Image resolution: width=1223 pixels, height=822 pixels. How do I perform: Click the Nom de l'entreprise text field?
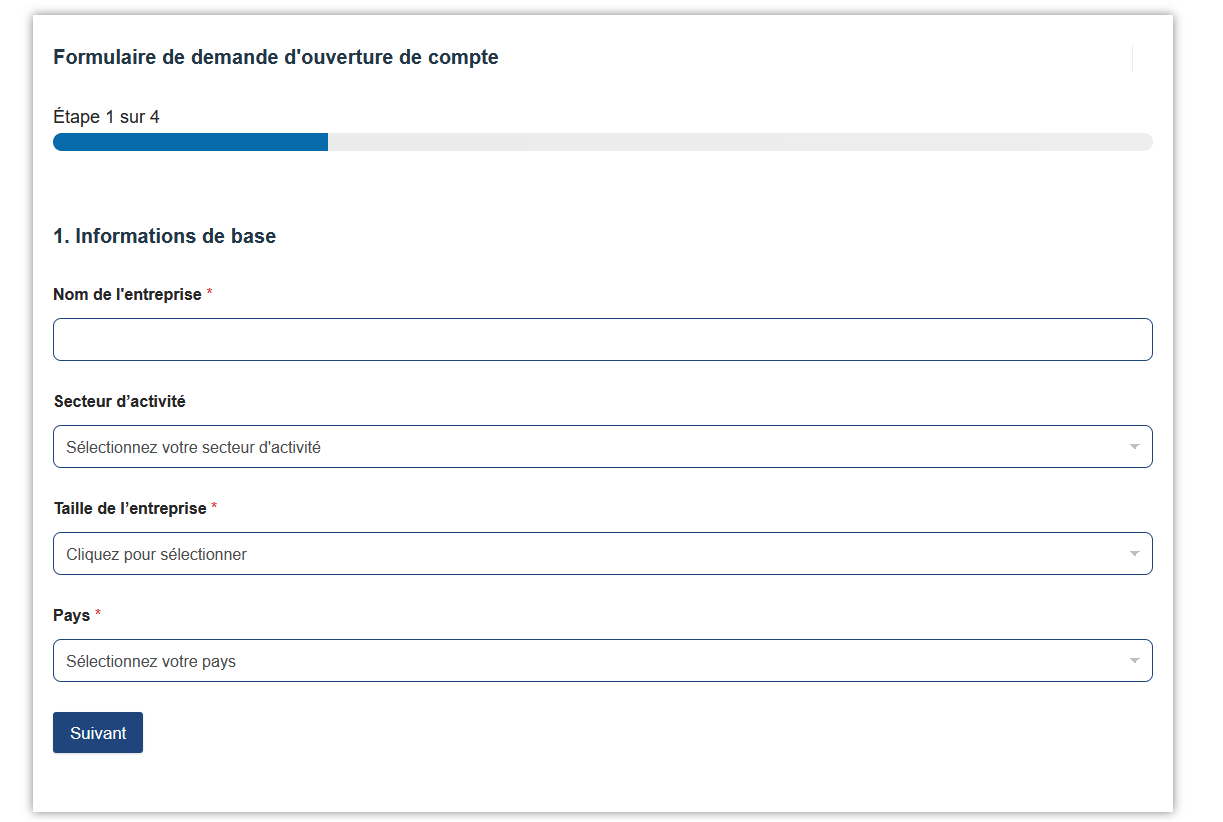tap(602, 340)
